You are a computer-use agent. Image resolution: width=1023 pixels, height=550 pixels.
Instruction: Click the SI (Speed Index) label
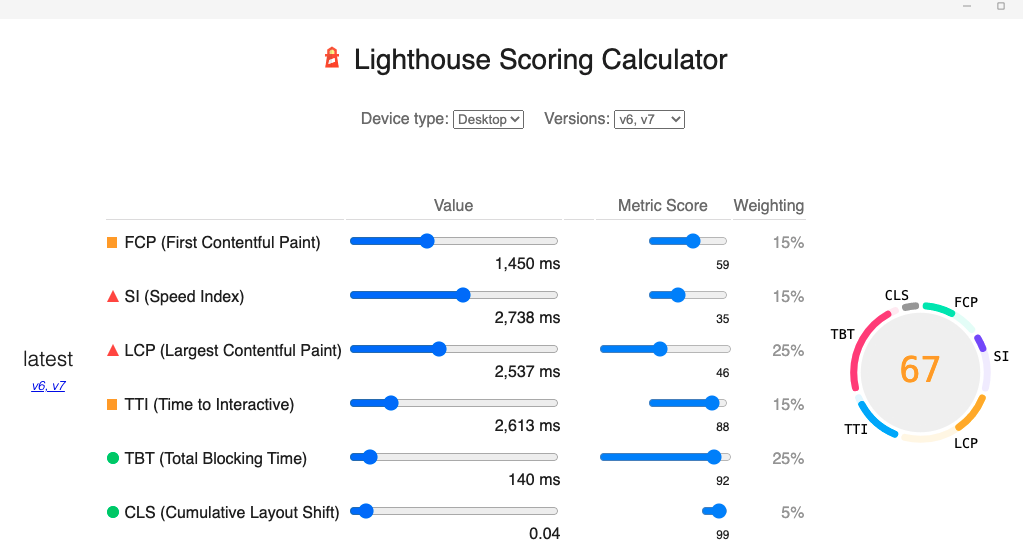click(184, 296)
